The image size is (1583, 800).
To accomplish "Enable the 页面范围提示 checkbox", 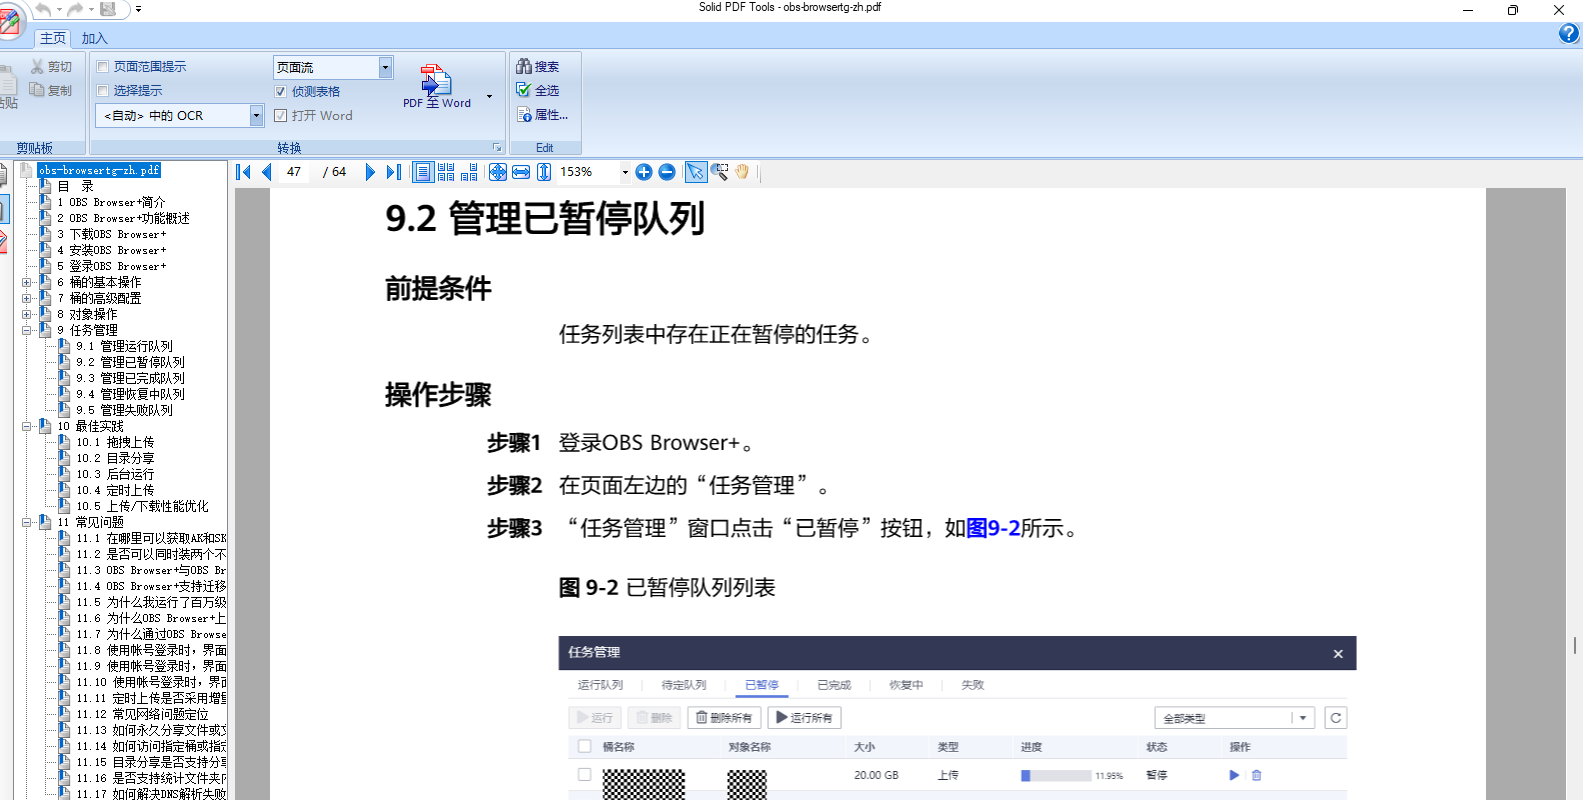I will click(x=103, y=67).
